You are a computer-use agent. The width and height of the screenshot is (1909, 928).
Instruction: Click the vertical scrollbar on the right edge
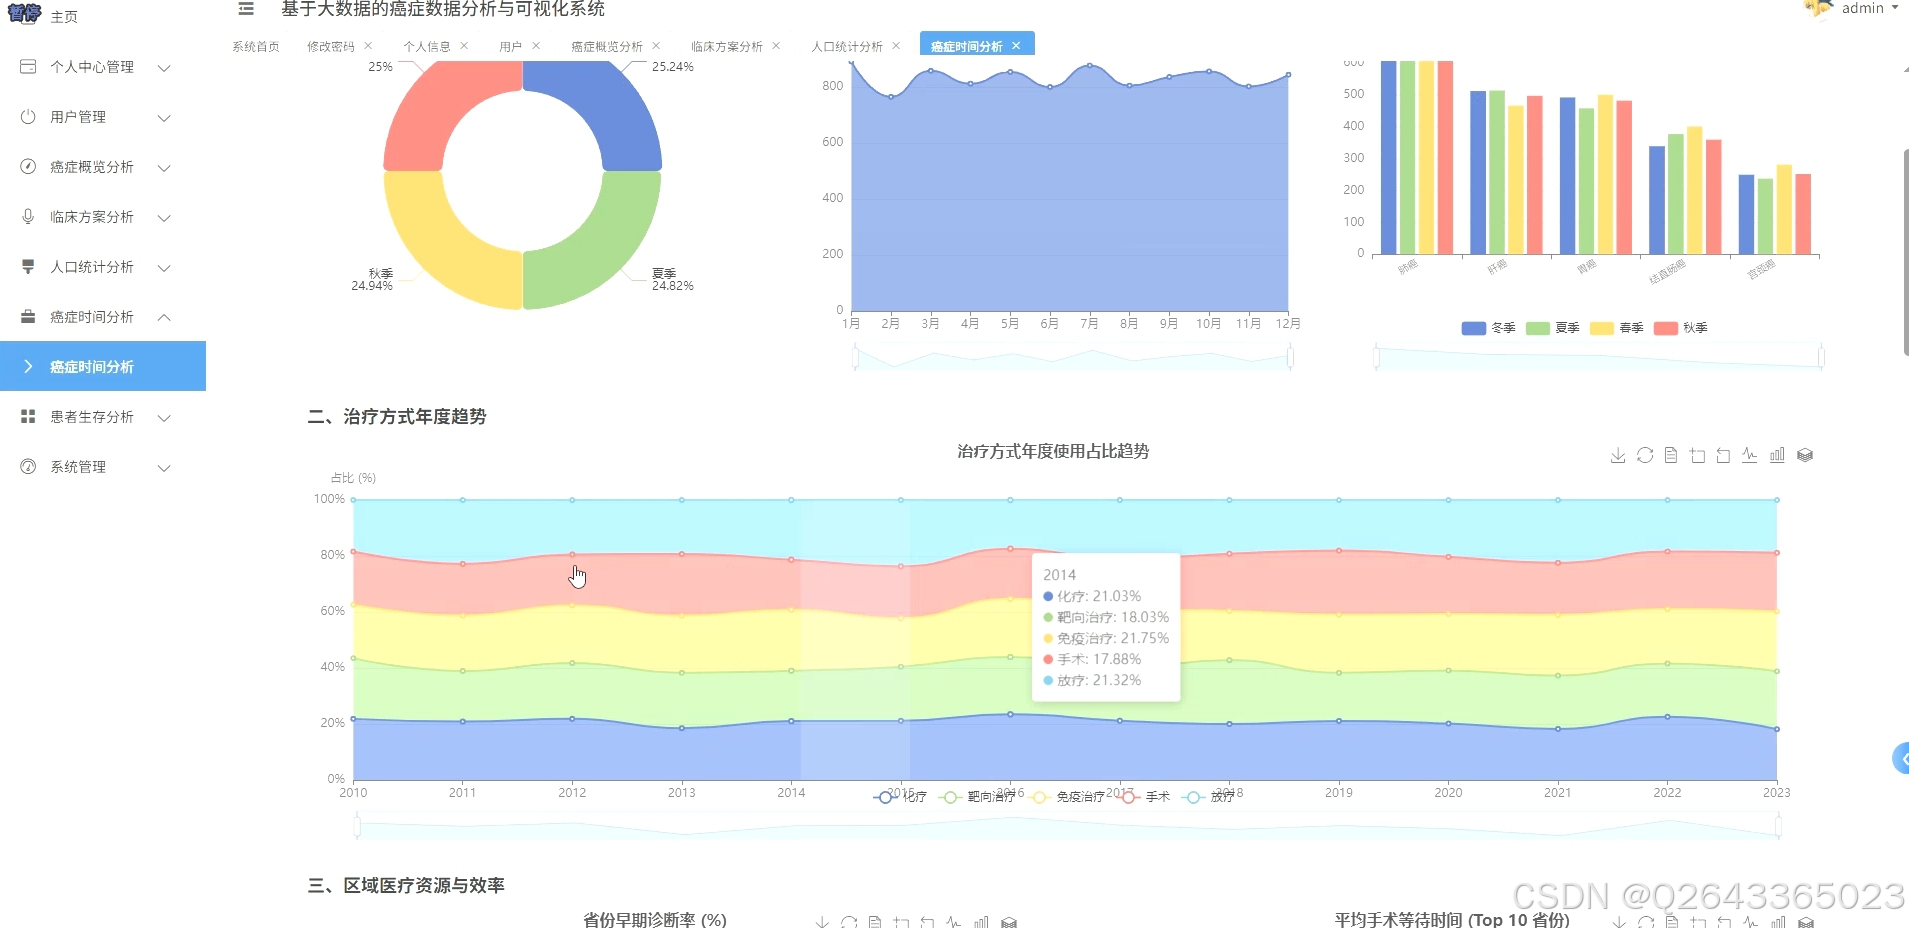[1904, 250]
